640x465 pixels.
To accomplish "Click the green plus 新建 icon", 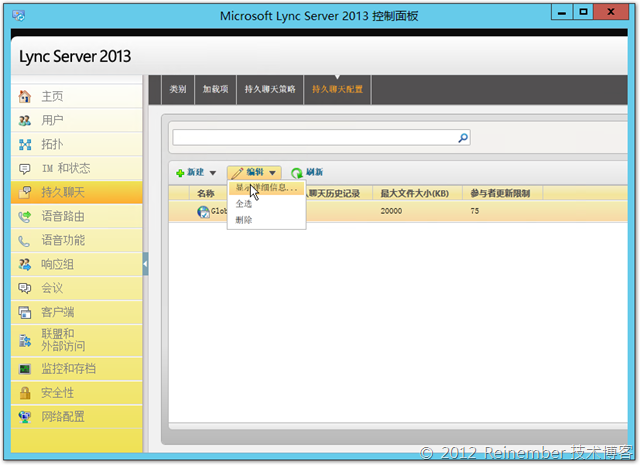I will point(180,173).
